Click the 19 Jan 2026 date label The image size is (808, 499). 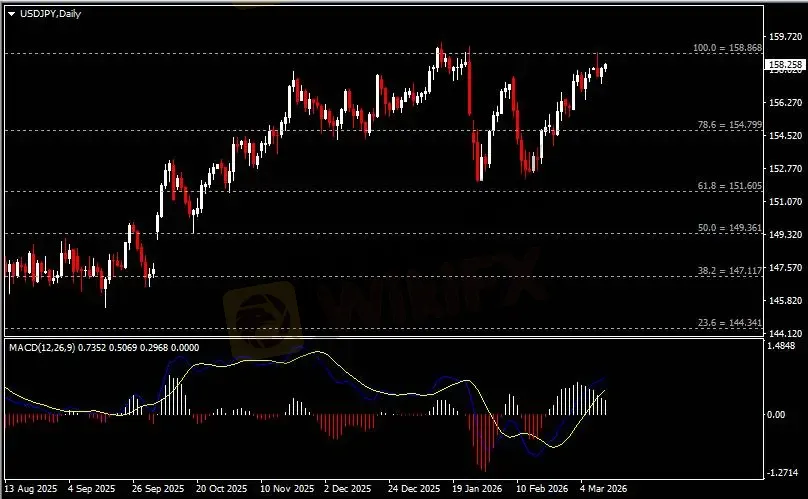[x=477, y=490]
